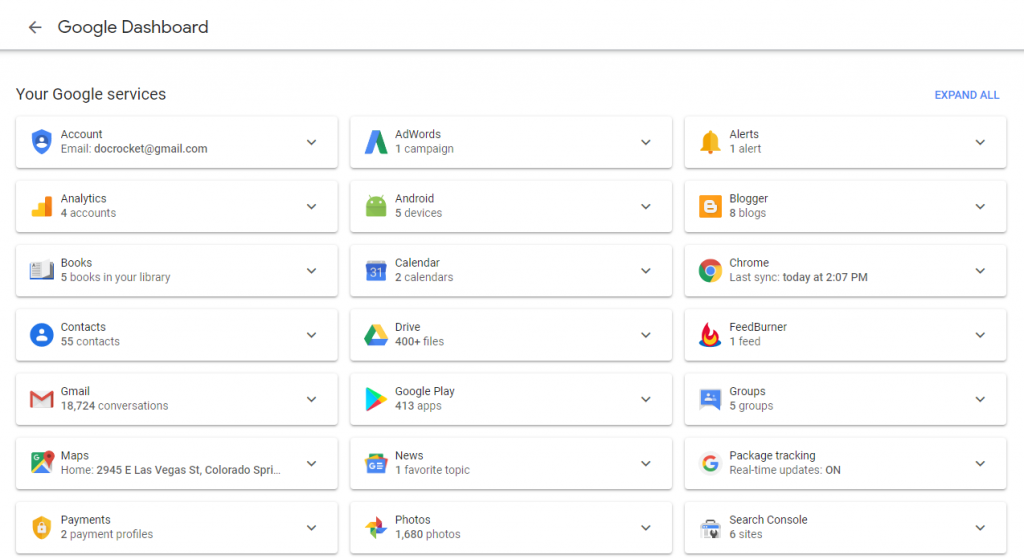Click the back arrow beside Google Dashboard
The height and width of the screenshot is (559, 1024).
(35, 27)
